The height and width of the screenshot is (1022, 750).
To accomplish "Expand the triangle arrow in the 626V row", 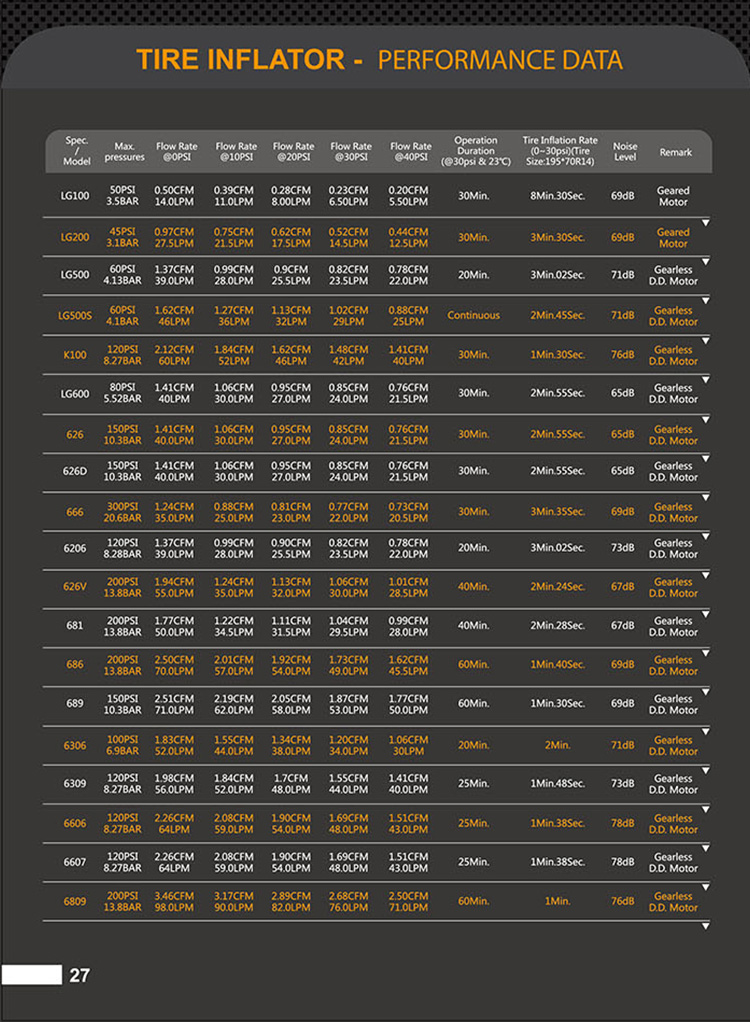I will [705, 574].
